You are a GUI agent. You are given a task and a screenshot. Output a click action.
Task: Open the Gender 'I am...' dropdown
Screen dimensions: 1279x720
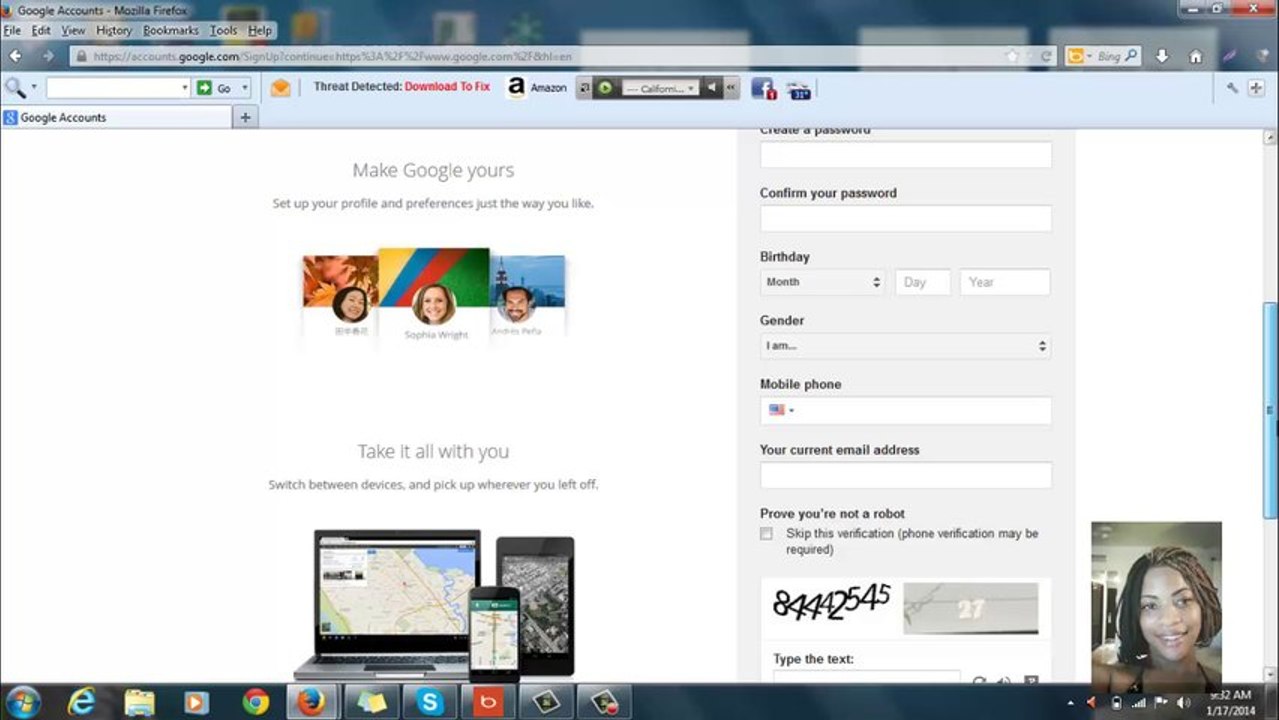pos(905,346)
